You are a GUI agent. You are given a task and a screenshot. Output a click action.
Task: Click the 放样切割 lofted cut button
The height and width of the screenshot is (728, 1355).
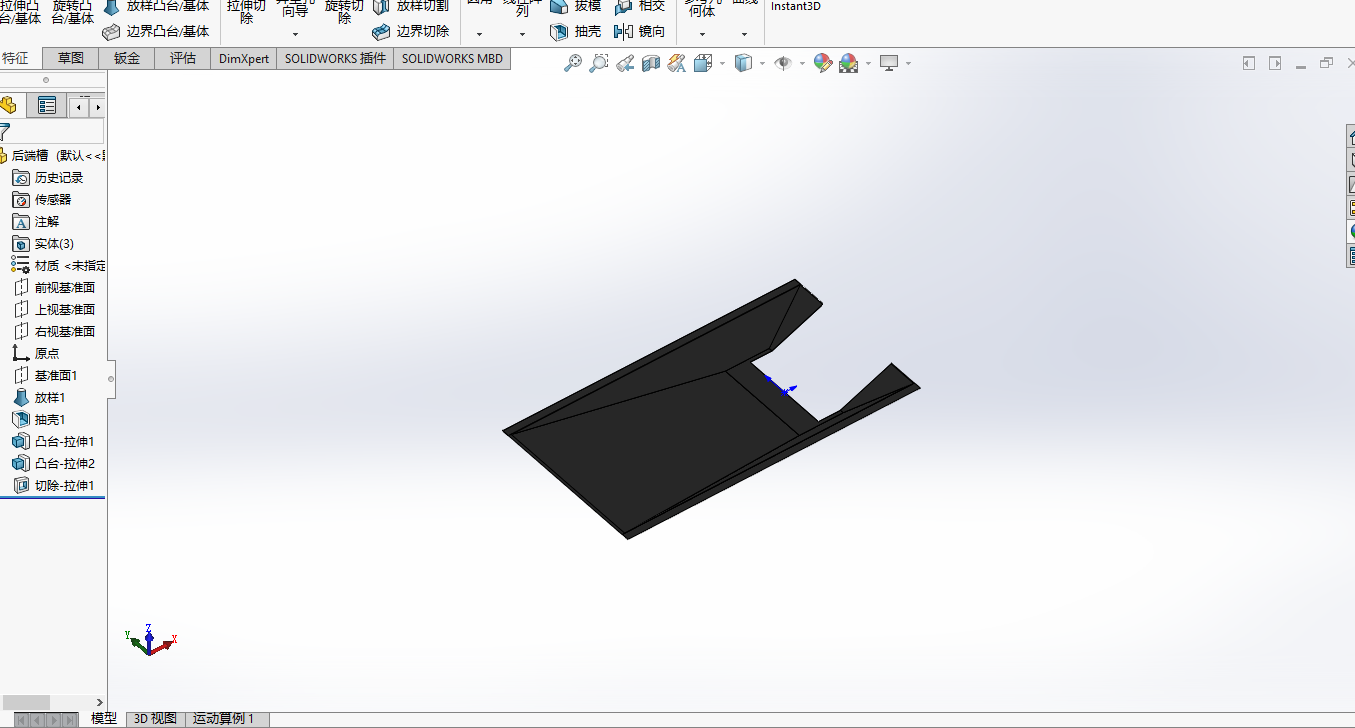click(411, 6)
